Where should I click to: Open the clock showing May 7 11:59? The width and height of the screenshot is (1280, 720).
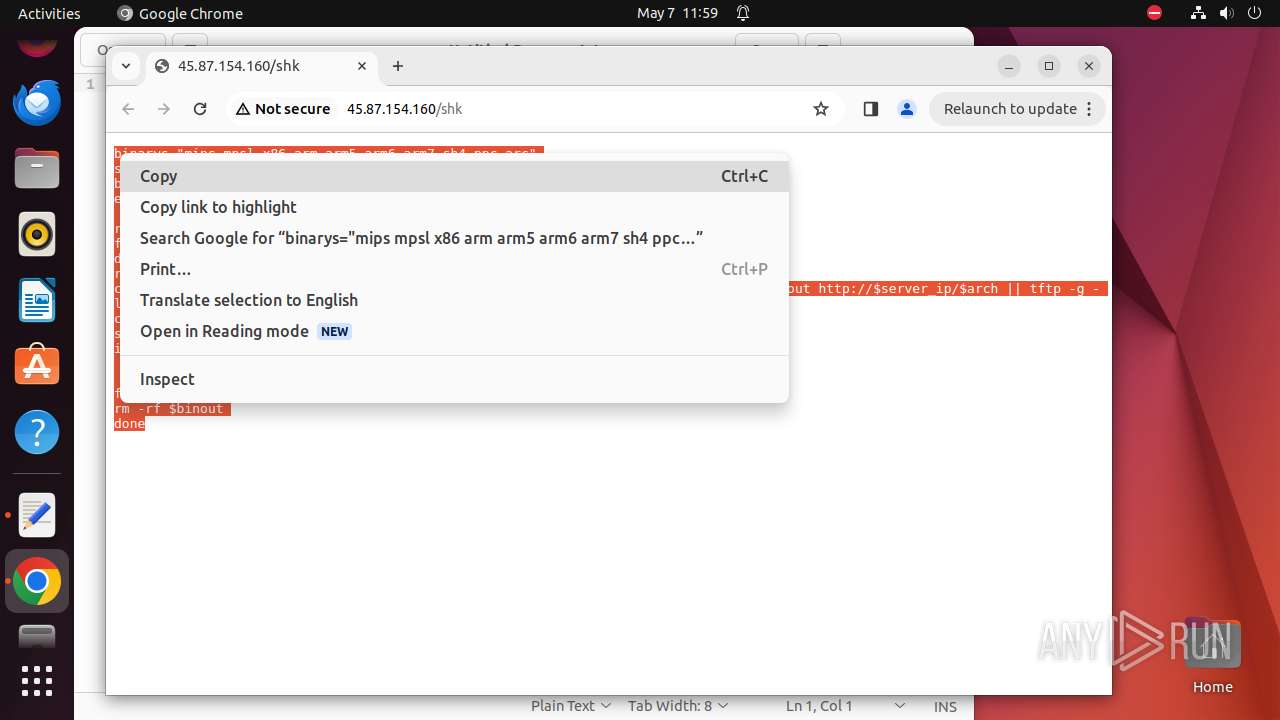point(677,13)
